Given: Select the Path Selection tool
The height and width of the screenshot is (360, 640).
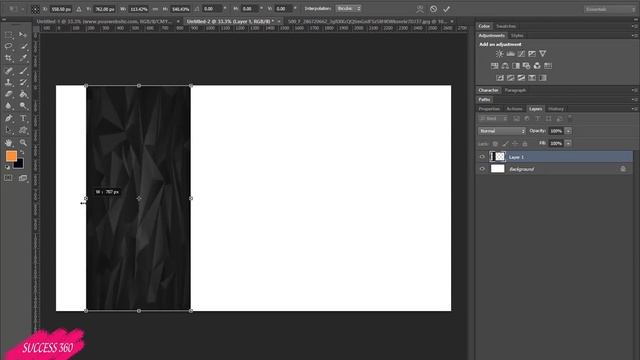Looking at the screenshot, I should point(9,130).
